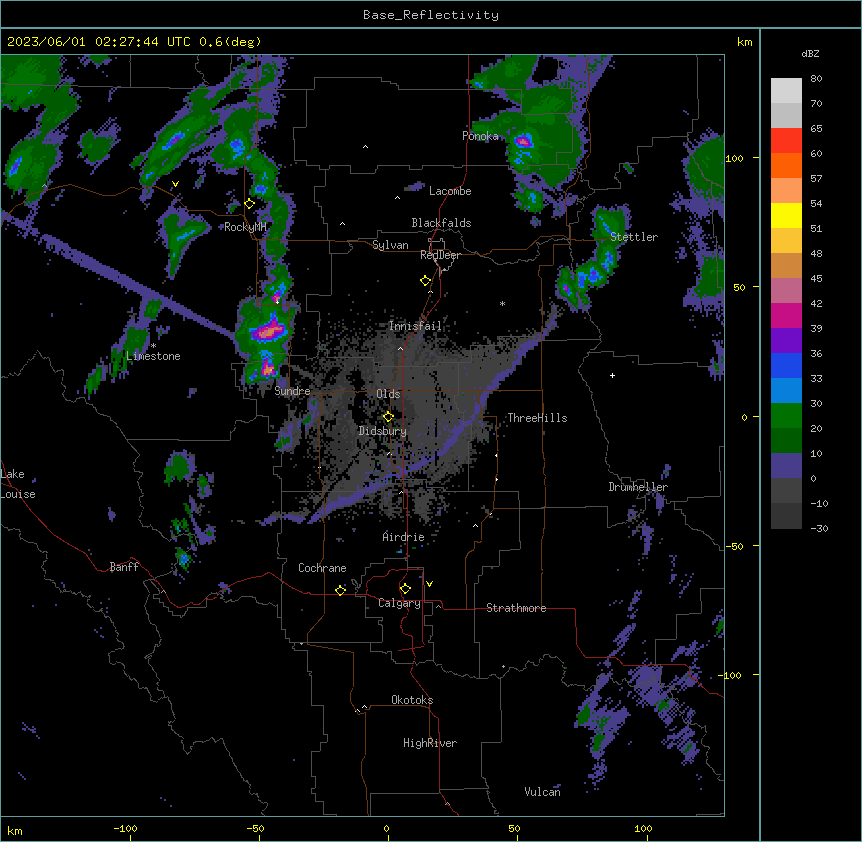This screenshot has height=842, width=862.
Task: Click the ThreeHills label
Action: [x=537, y=418]
